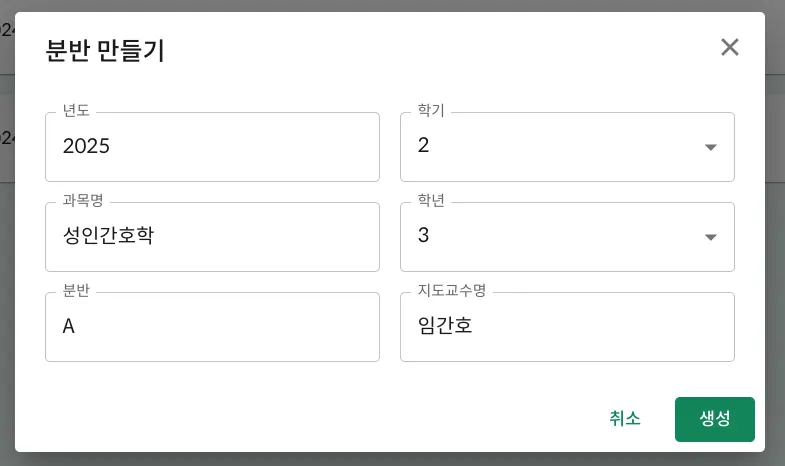Click the 학년 dropdown arrow
Screen dimensions: 785x466
pos(711,237)
